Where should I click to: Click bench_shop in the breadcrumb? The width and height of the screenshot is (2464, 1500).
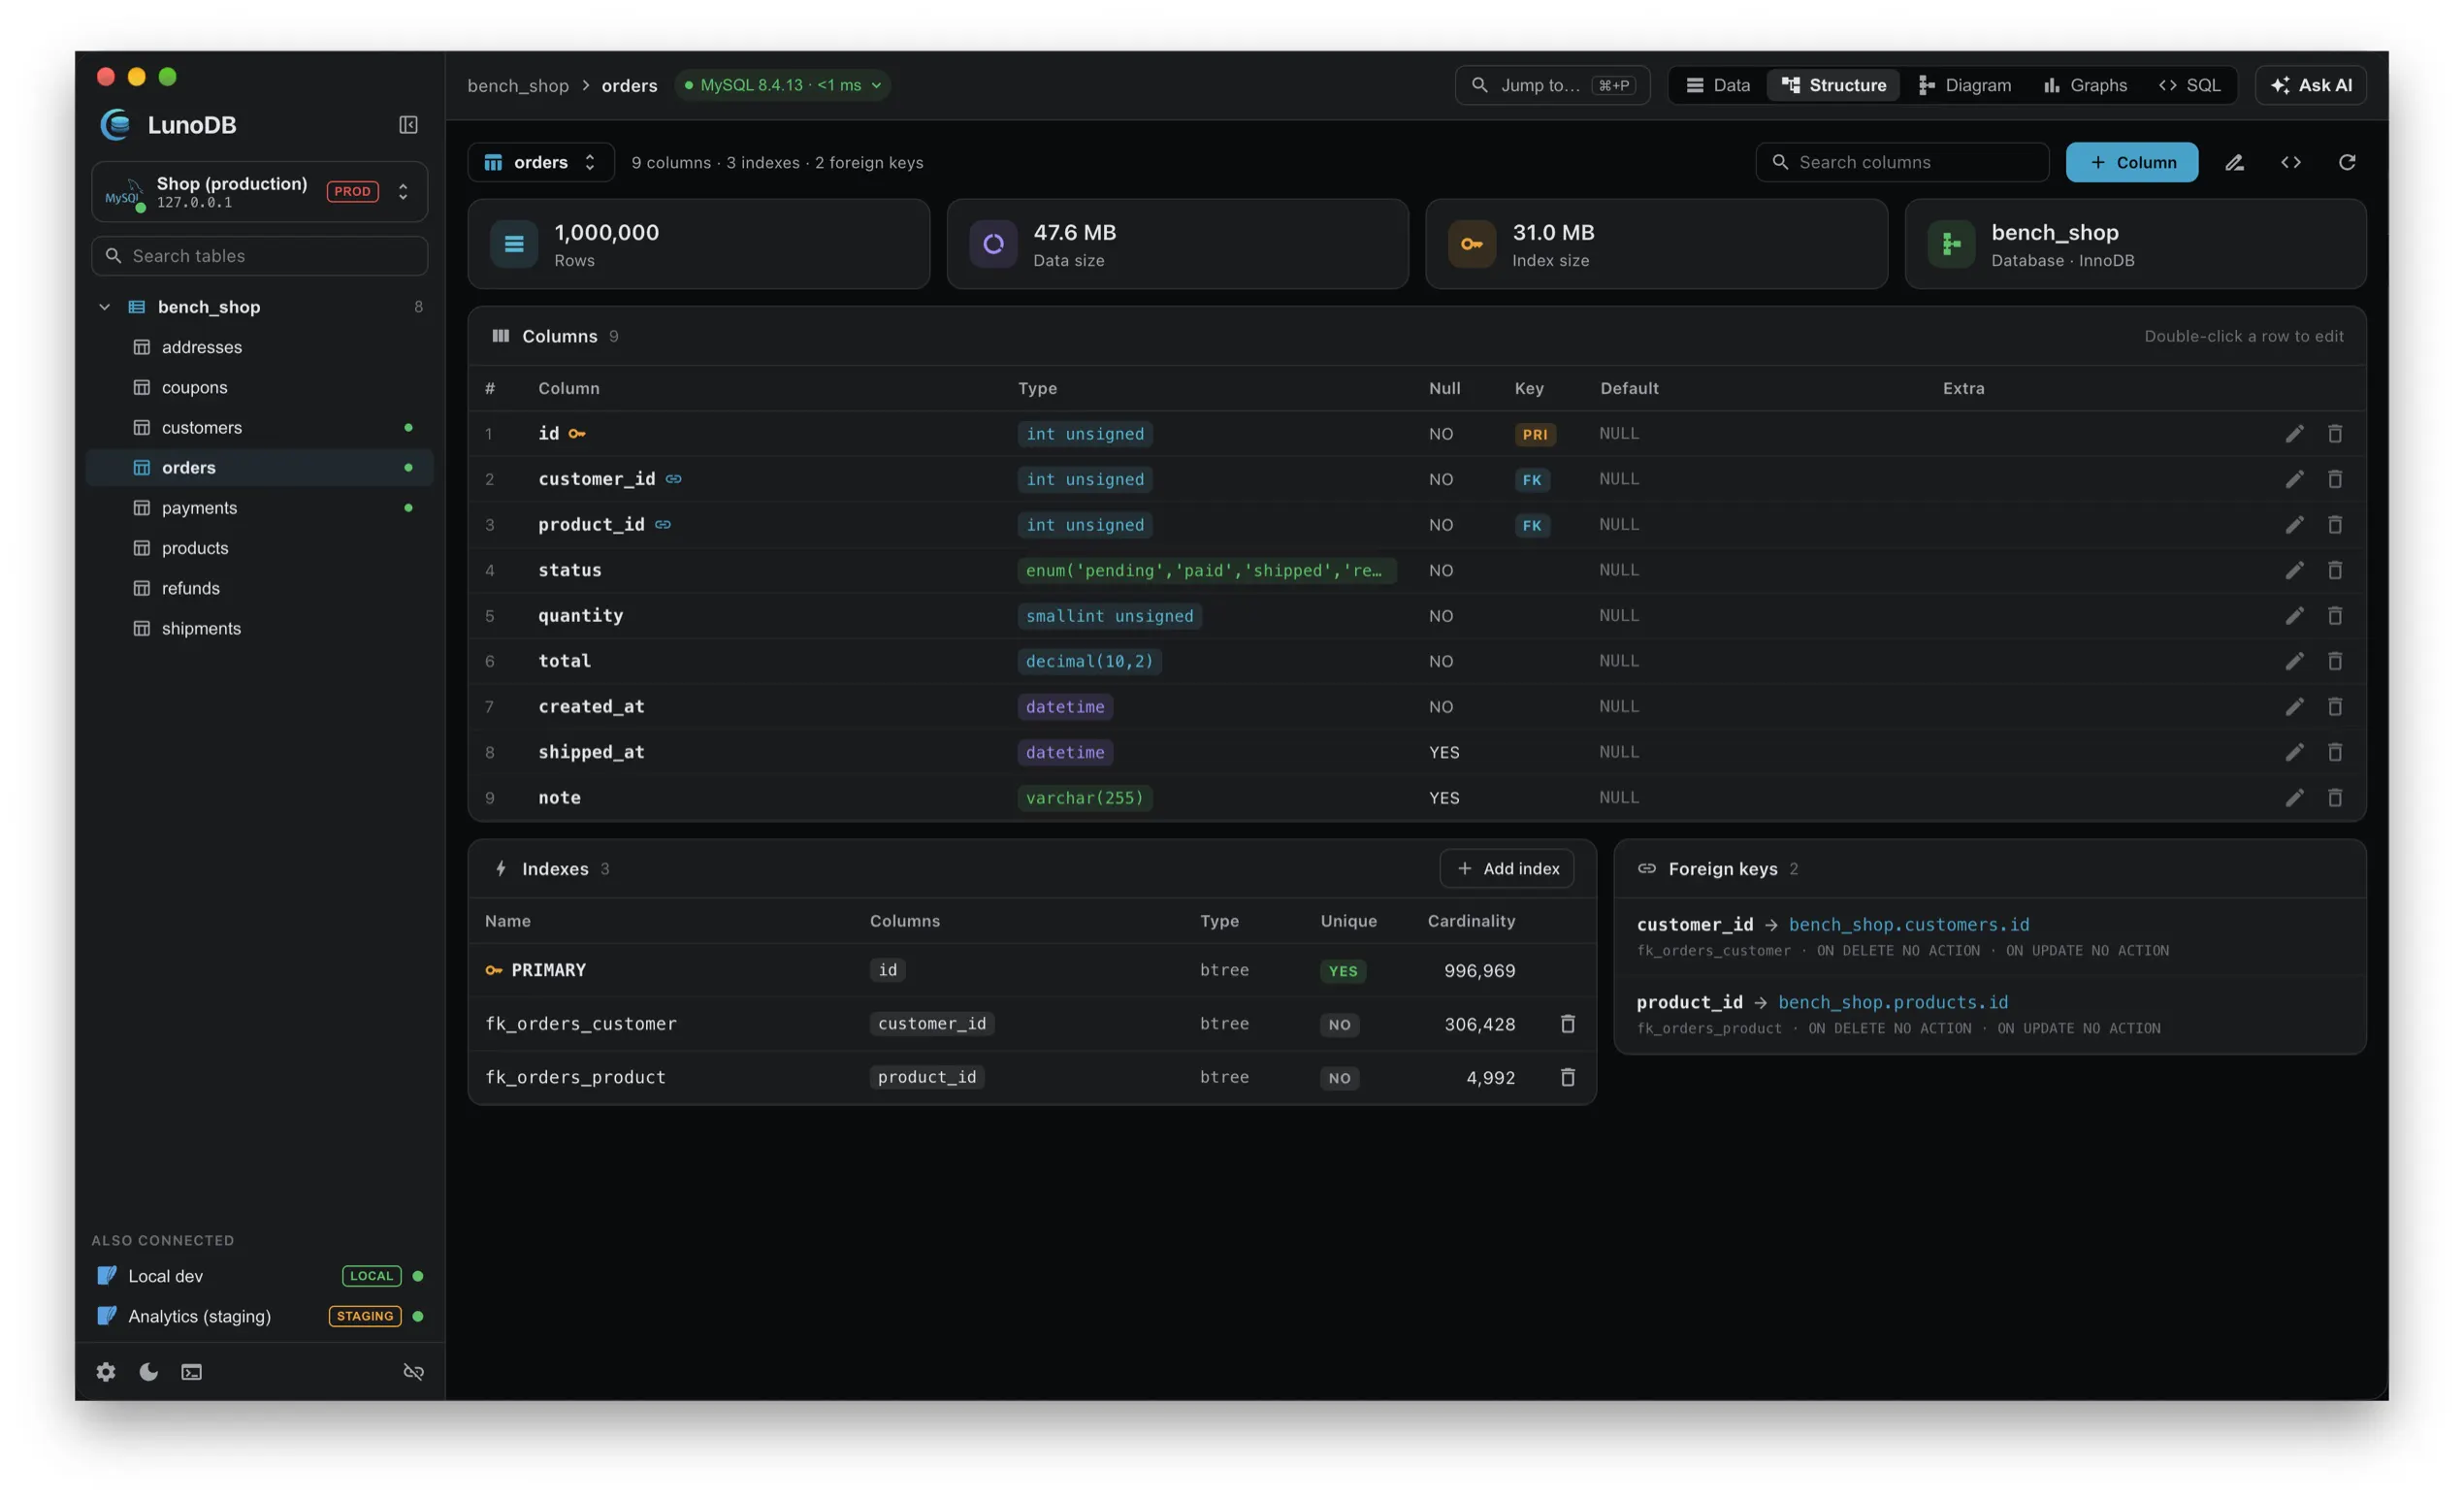[x=518, y=85]
